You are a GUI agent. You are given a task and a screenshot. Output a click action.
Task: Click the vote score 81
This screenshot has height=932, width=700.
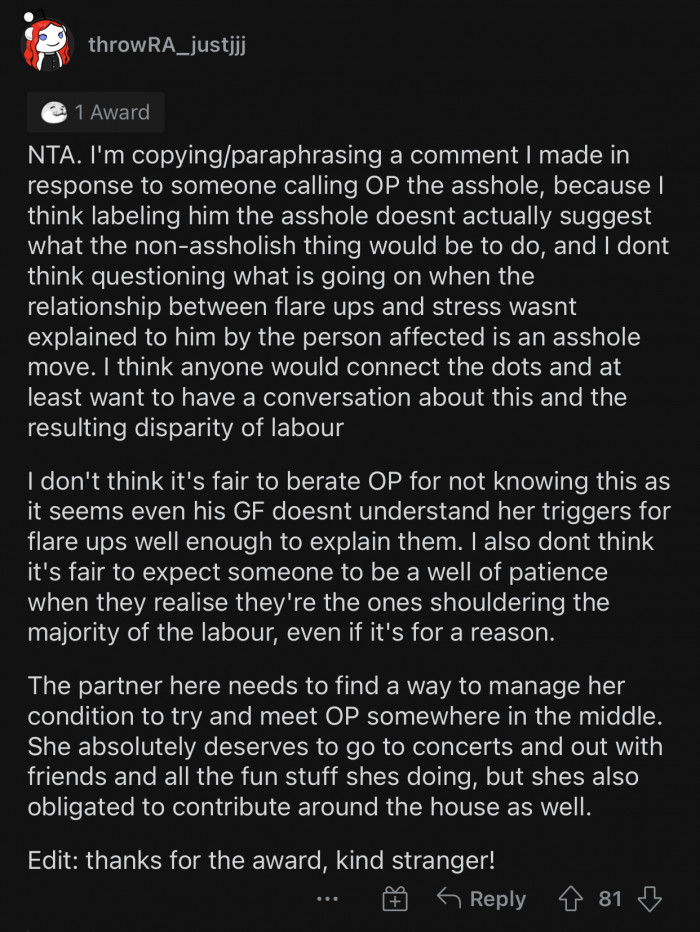[610, 899]
